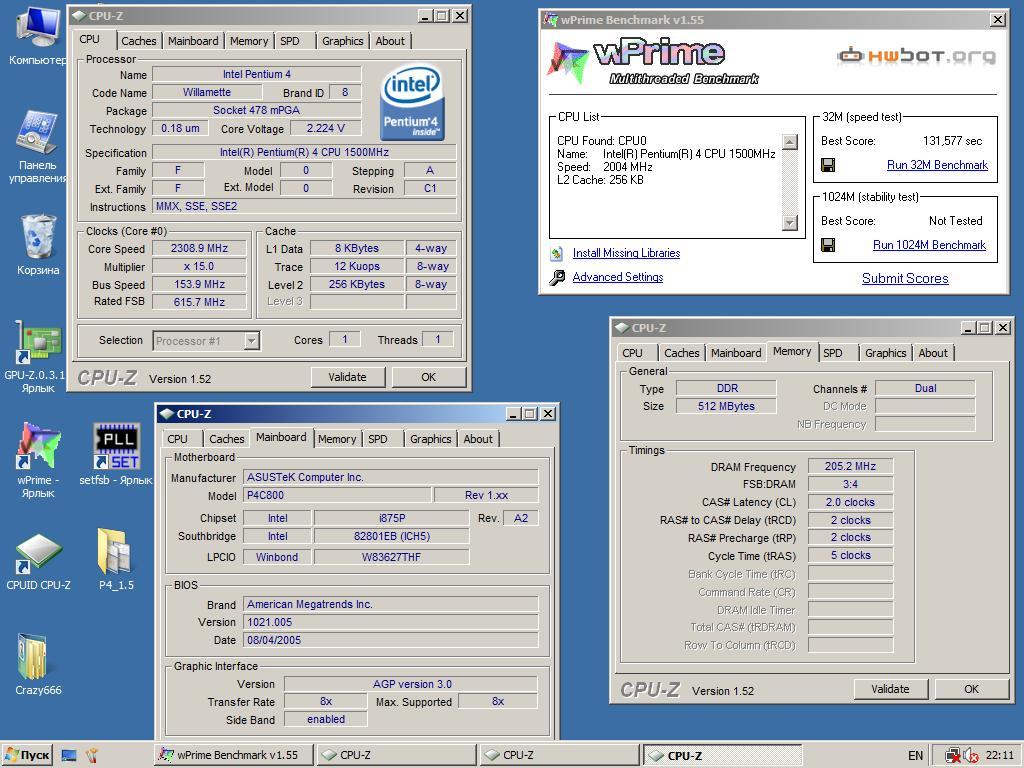
Task: Click the Specification field Intel Pentium 4 1500MHz
Action: click(304, 152)
